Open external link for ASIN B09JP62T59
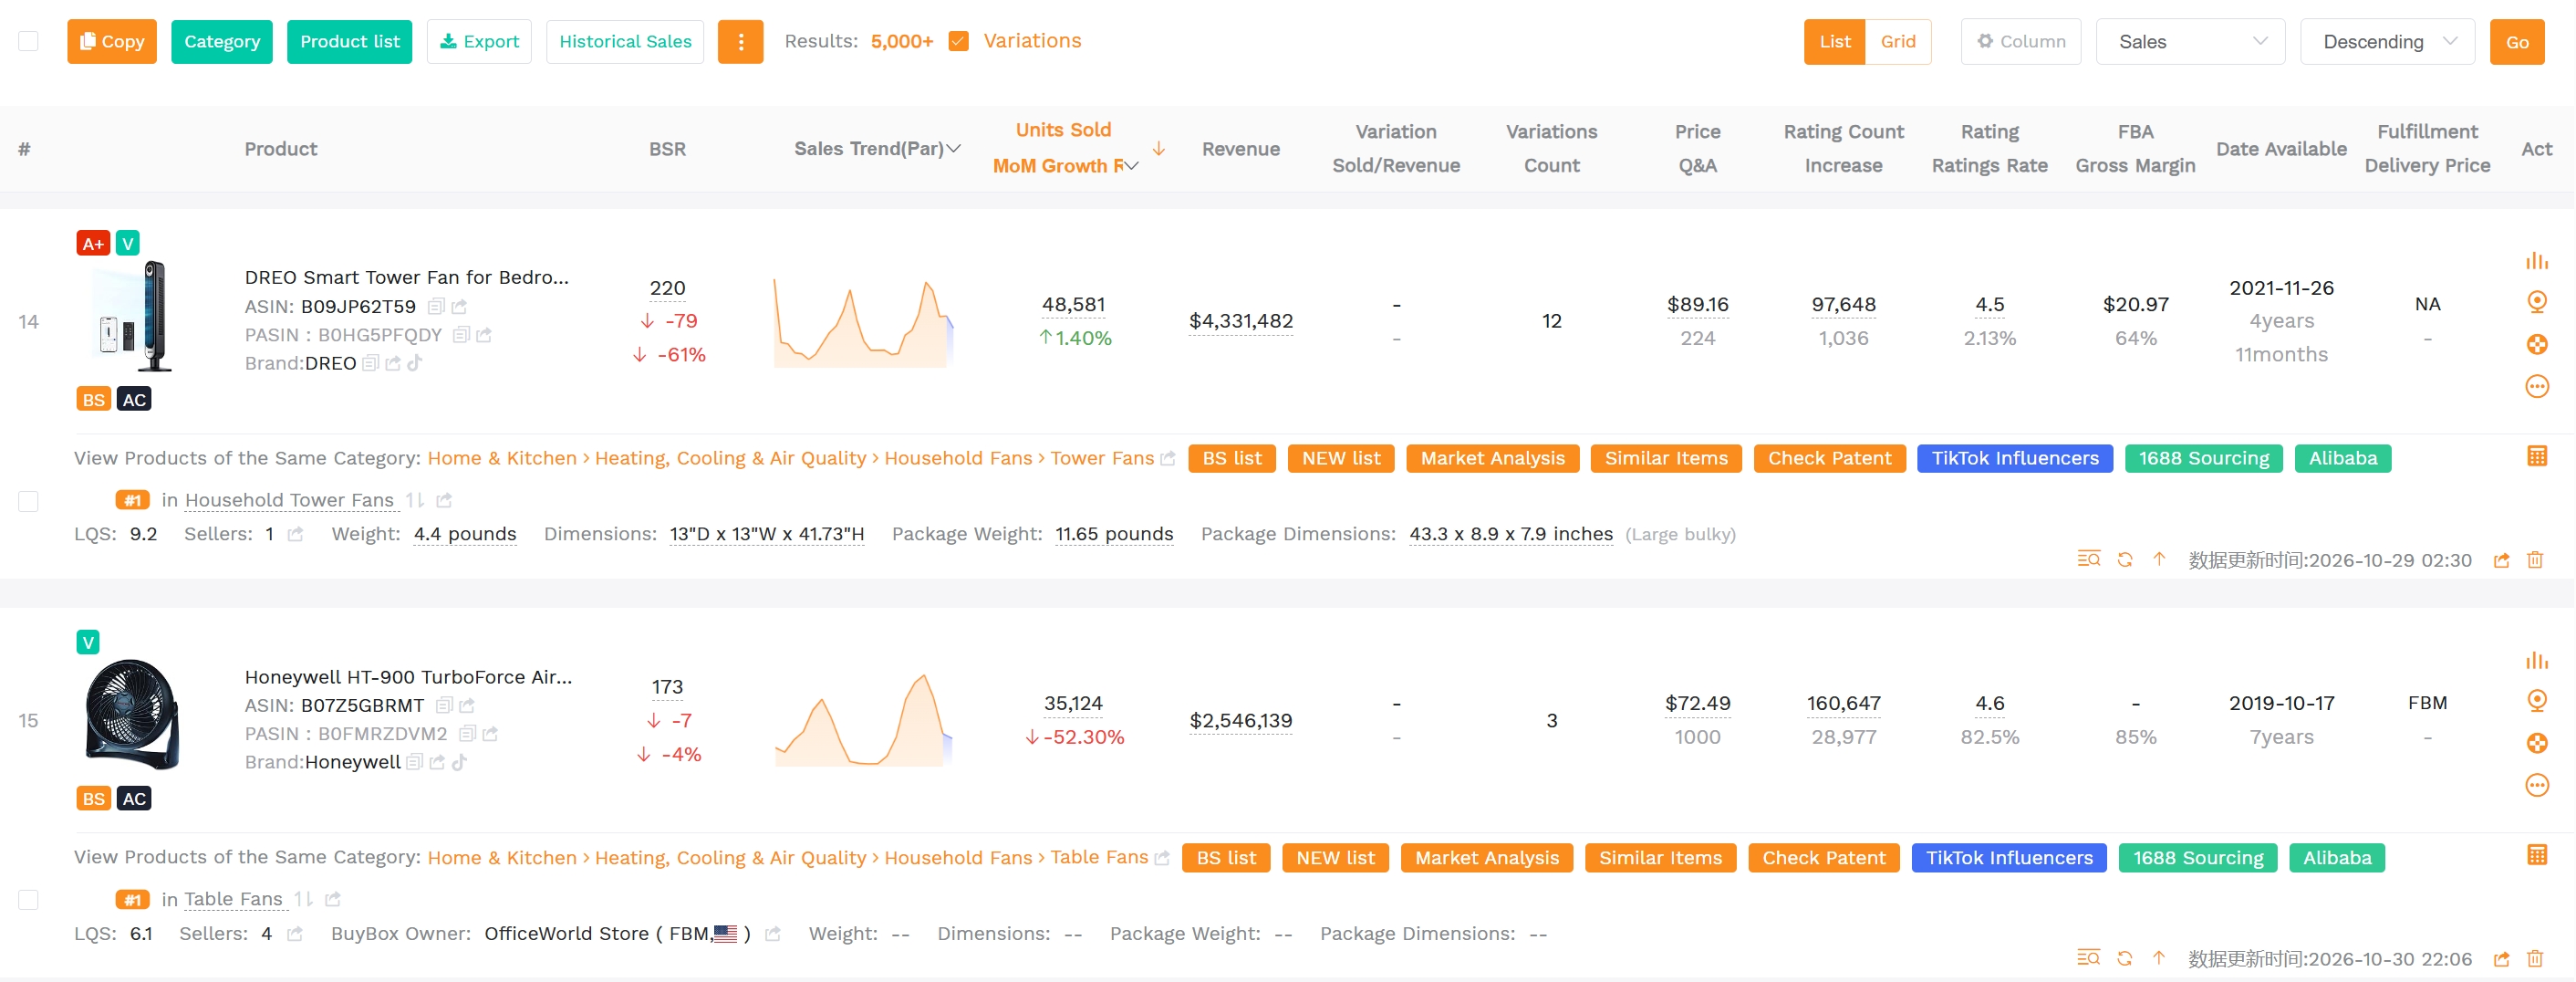2576x982 pixels. [x=459, y=307]
